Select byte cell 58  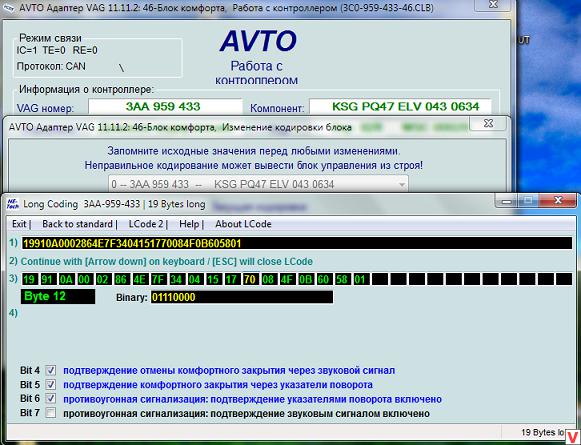[x=342, y=279]
